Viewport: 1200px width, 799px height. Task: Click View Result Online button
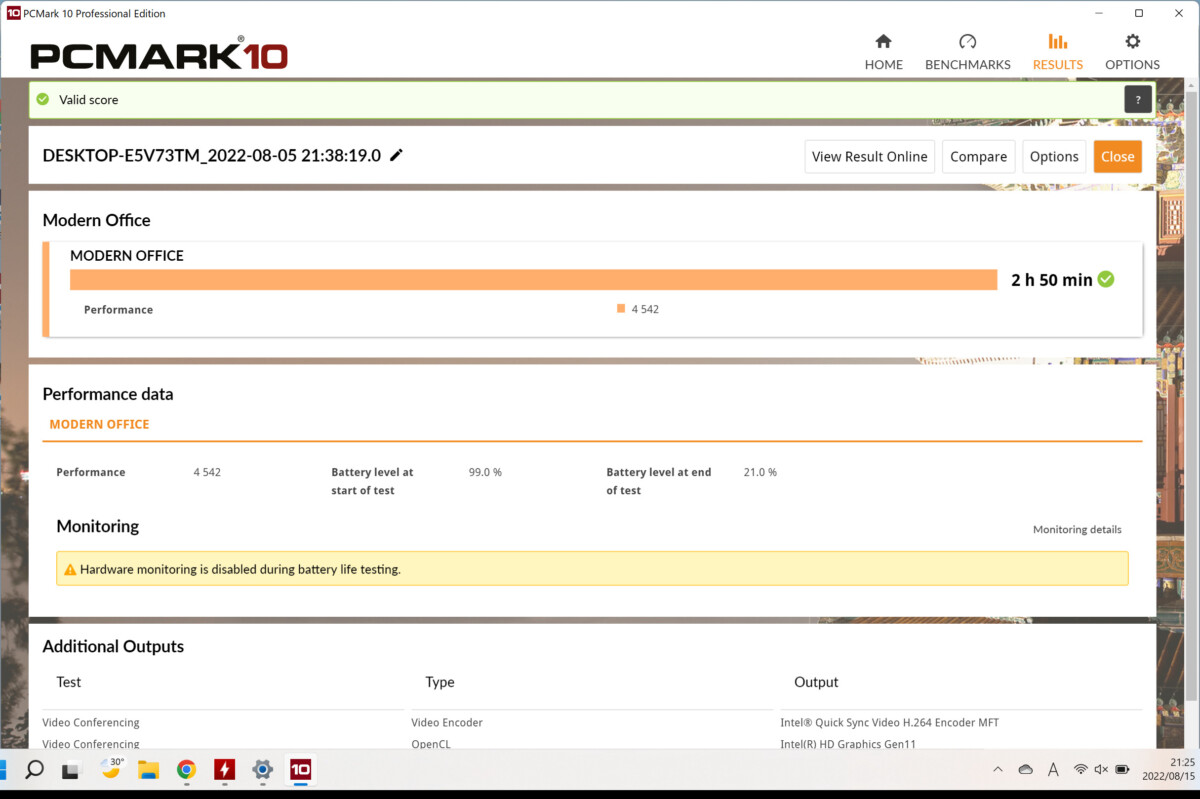(870, 156)
